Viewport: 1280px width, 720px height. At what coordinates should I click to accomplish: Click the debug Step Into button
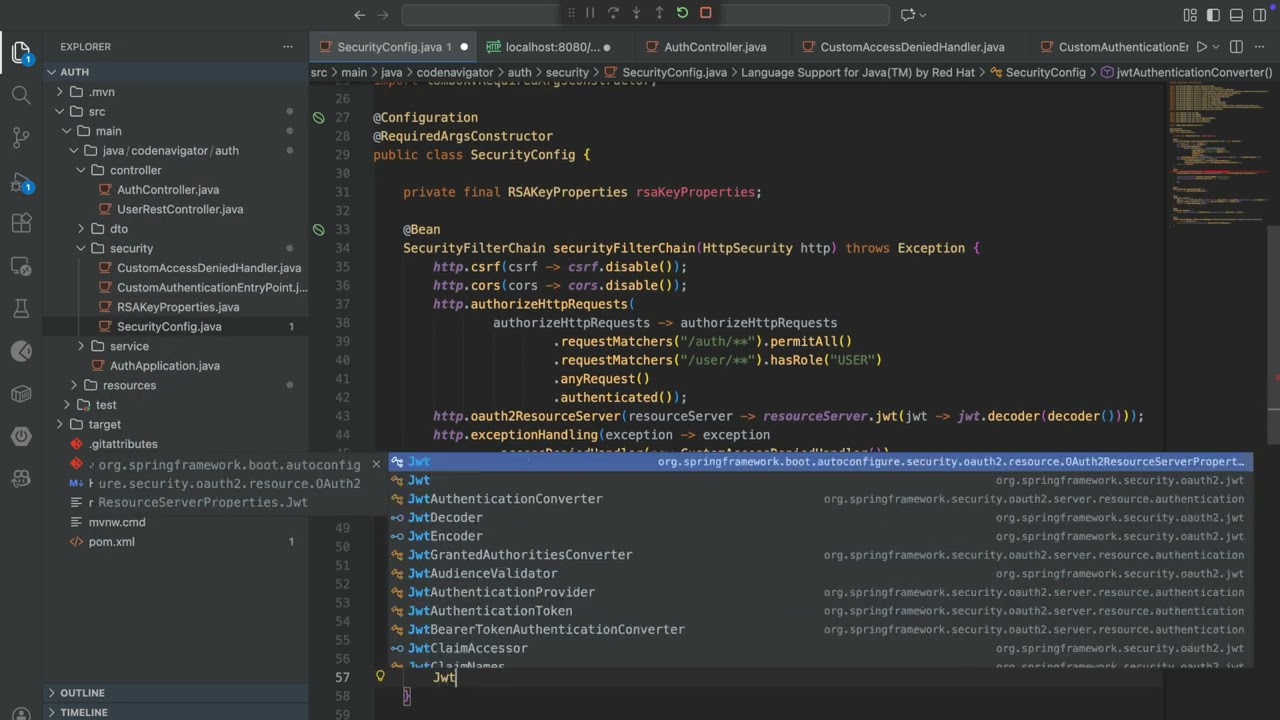(636, 13)
